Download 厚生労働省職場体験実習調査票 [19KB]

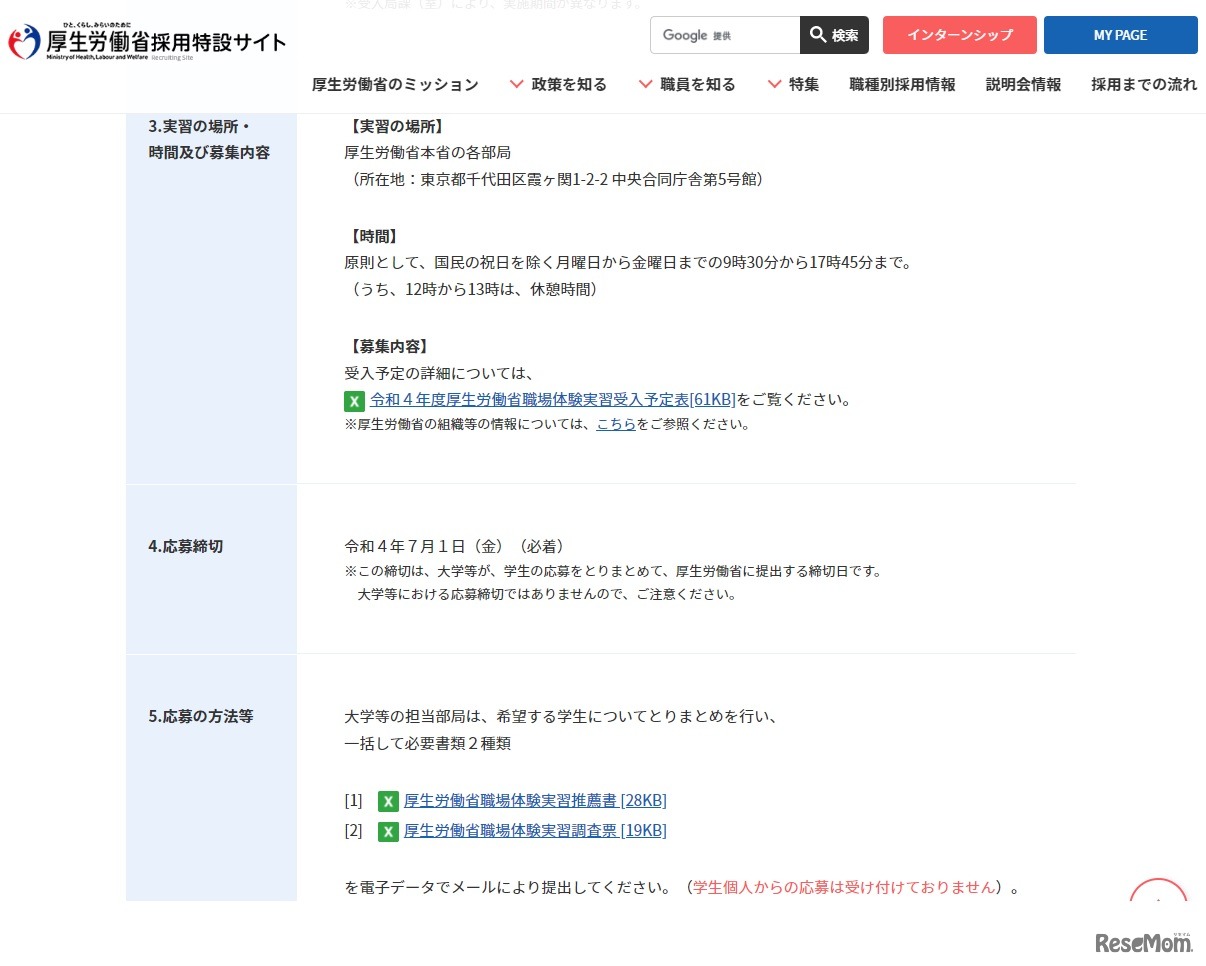point(535,831)
